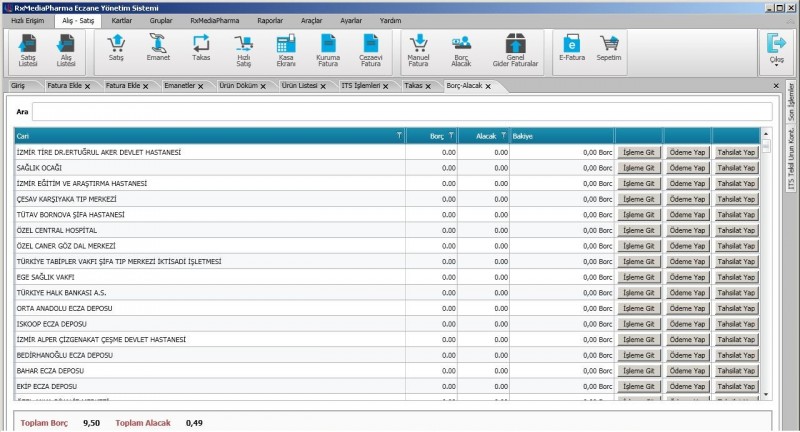Open the Cari column filter
800x432 pixels.
[400, 135]
